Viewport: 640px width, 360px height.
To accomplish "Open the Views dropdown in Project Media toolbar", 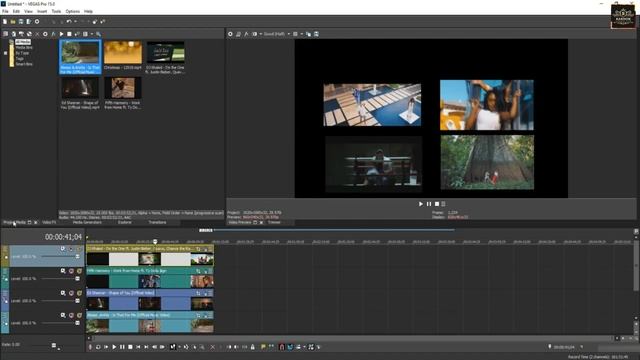I will click(x=92, y=34).
